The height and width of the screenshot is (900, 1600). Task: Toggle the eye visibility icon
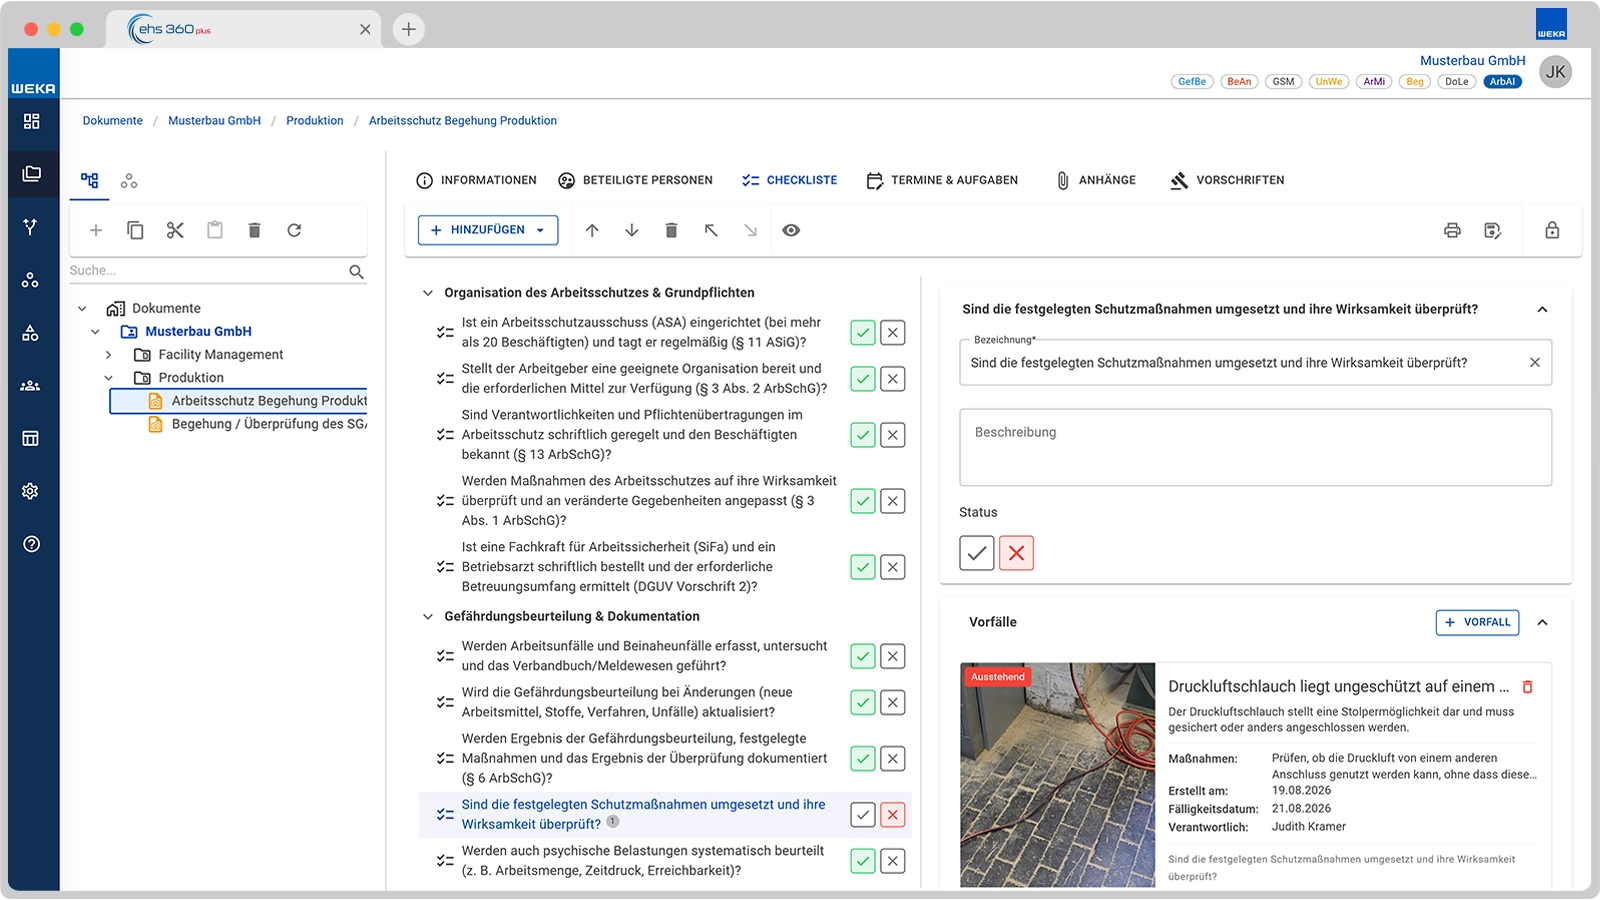tap(791, 230)
